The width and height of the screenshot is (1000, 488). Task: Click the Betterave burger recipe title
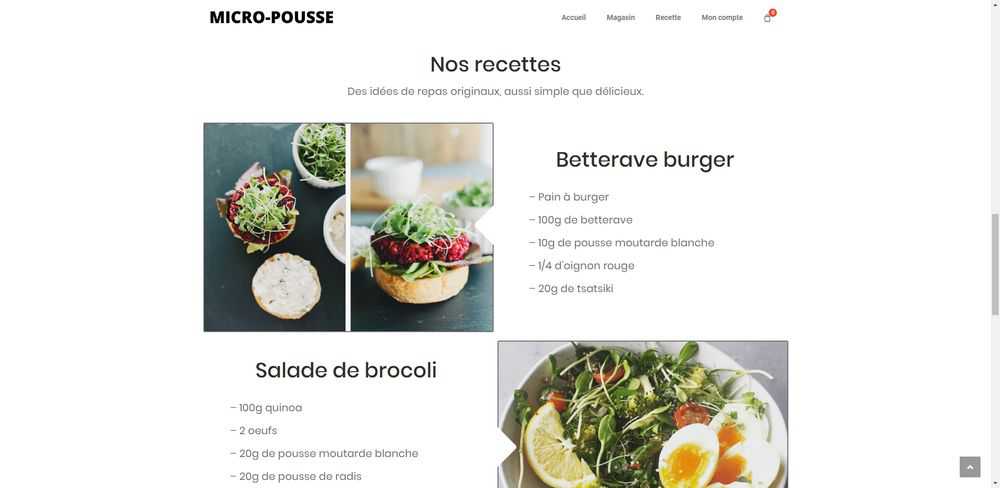[x=645, y=159]
